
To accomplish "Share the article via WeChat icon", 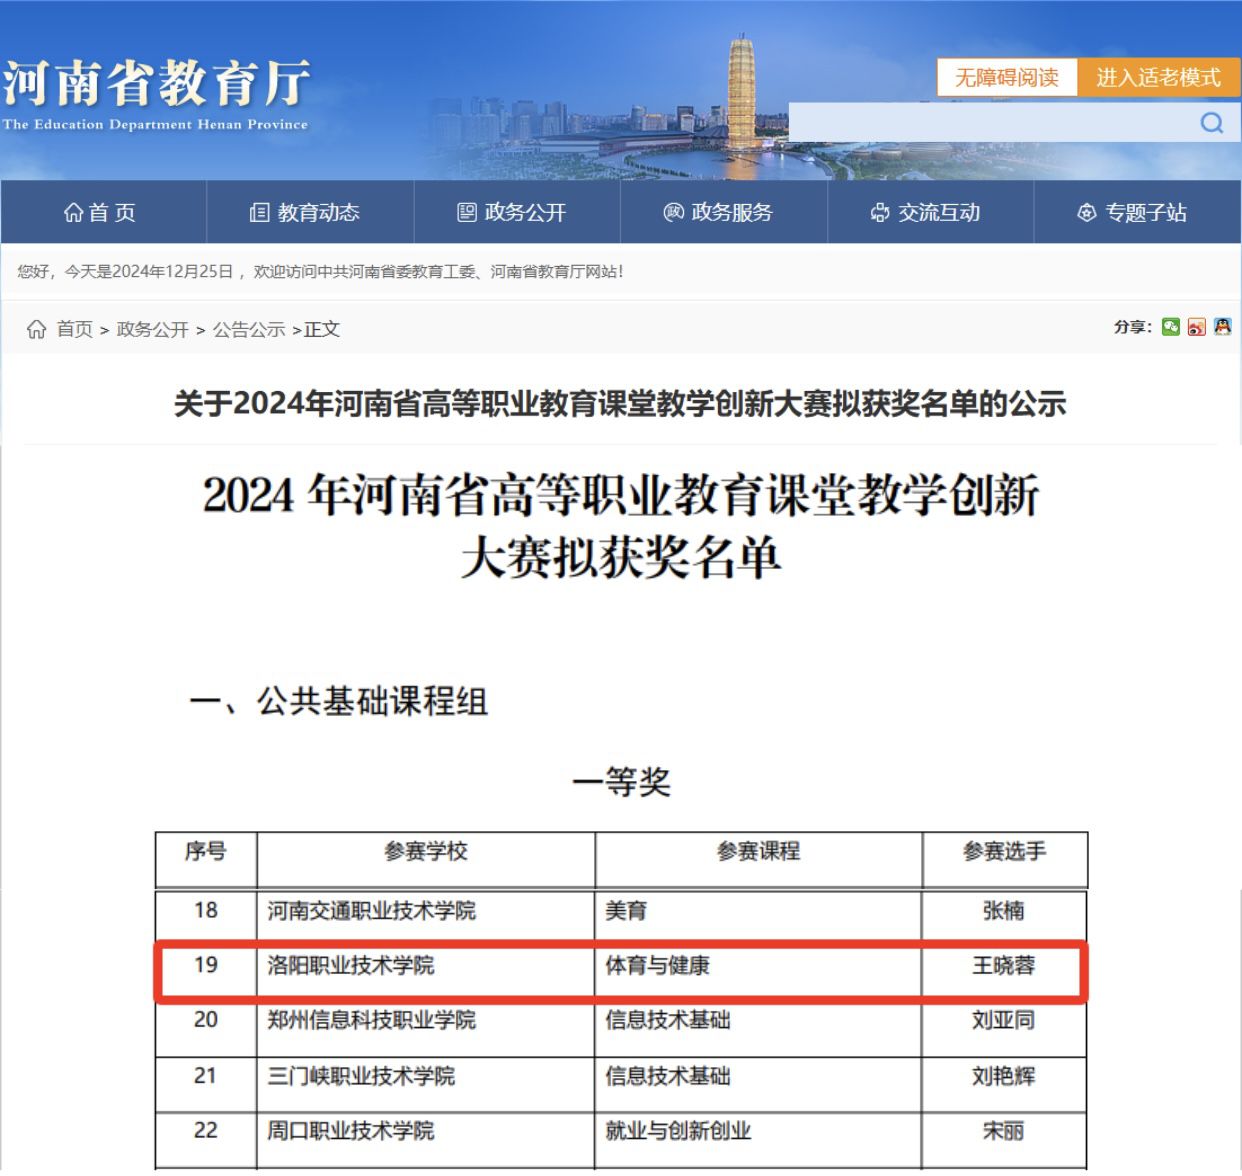I will pos(1171,327).
